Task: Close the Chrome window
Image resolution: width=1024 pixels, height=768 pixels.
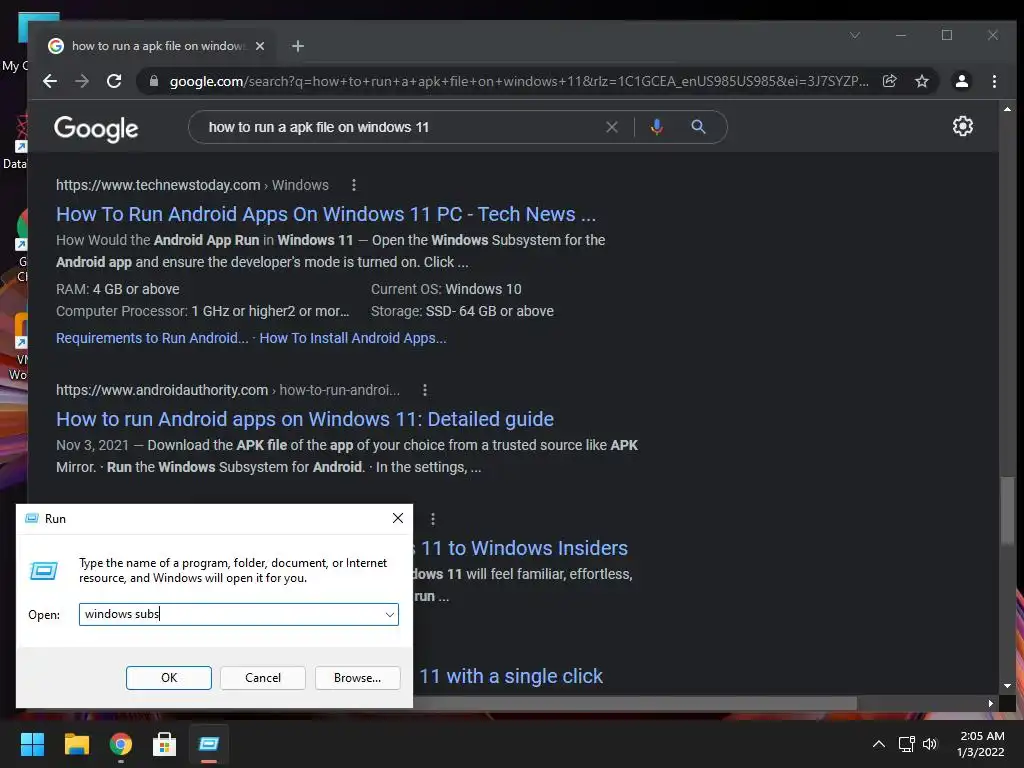Action: pos(993,35)
